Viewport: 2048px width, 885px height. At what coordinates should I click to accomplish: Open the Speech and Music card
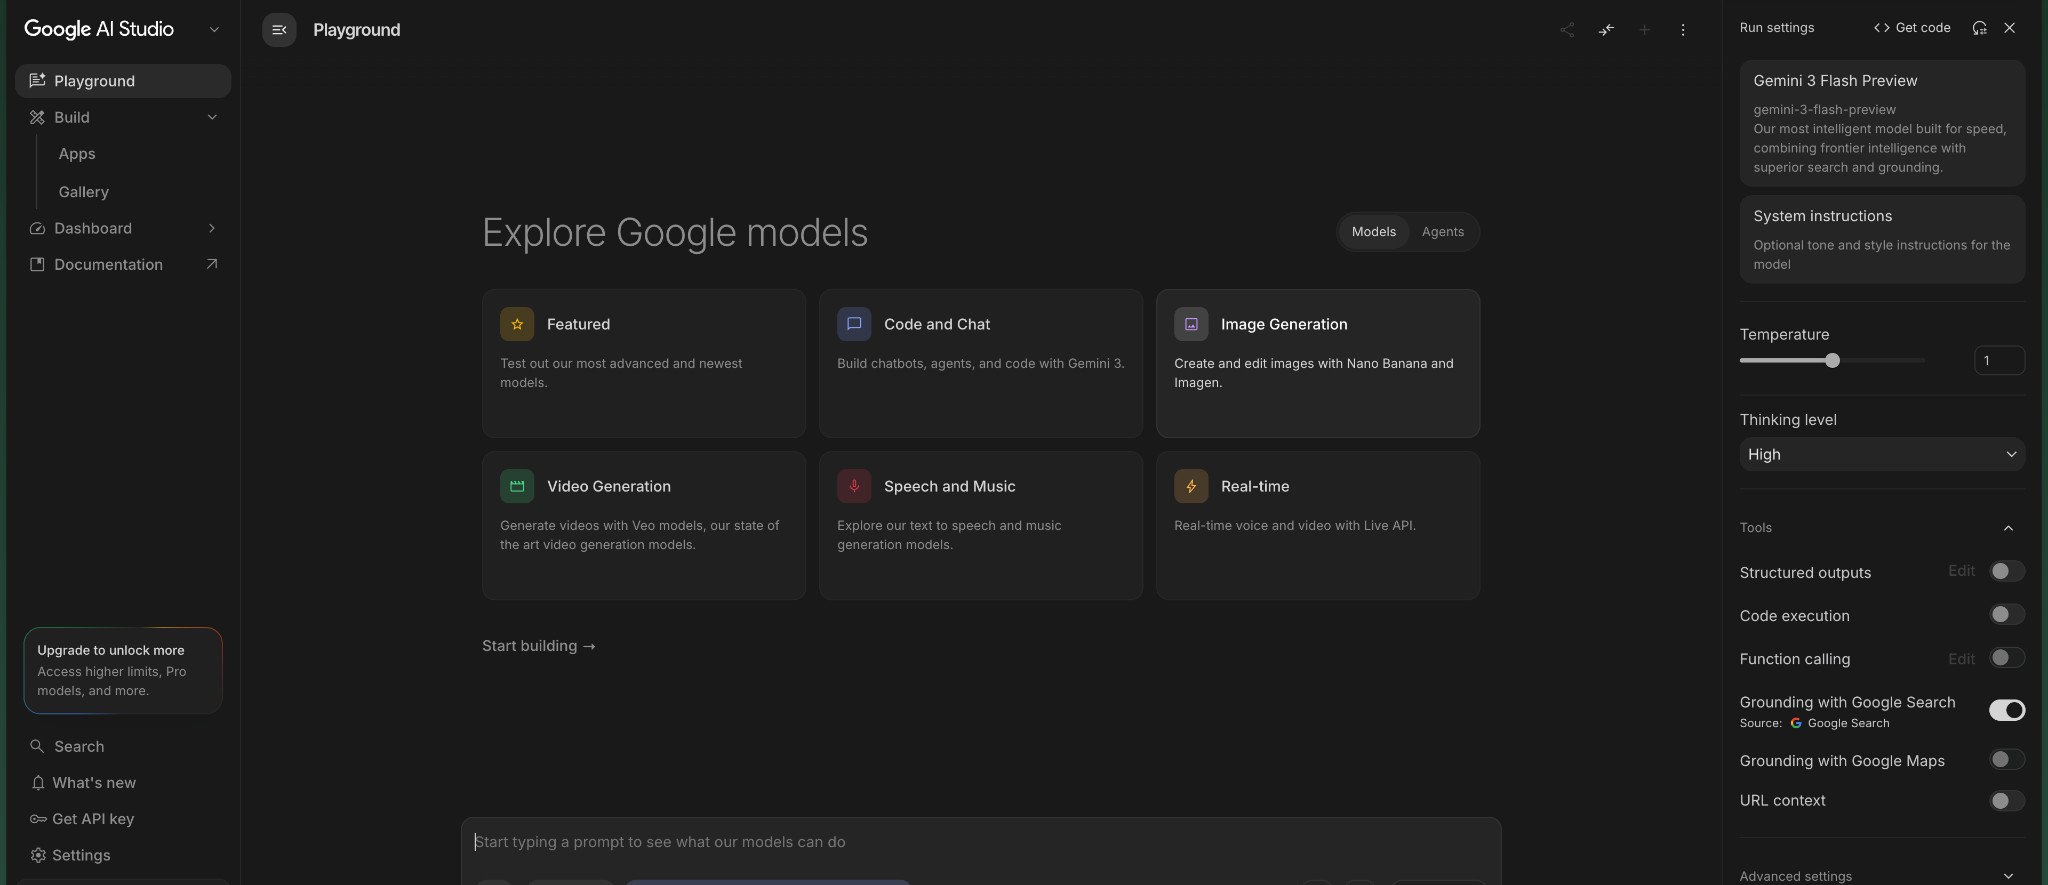tap(981, 525)
